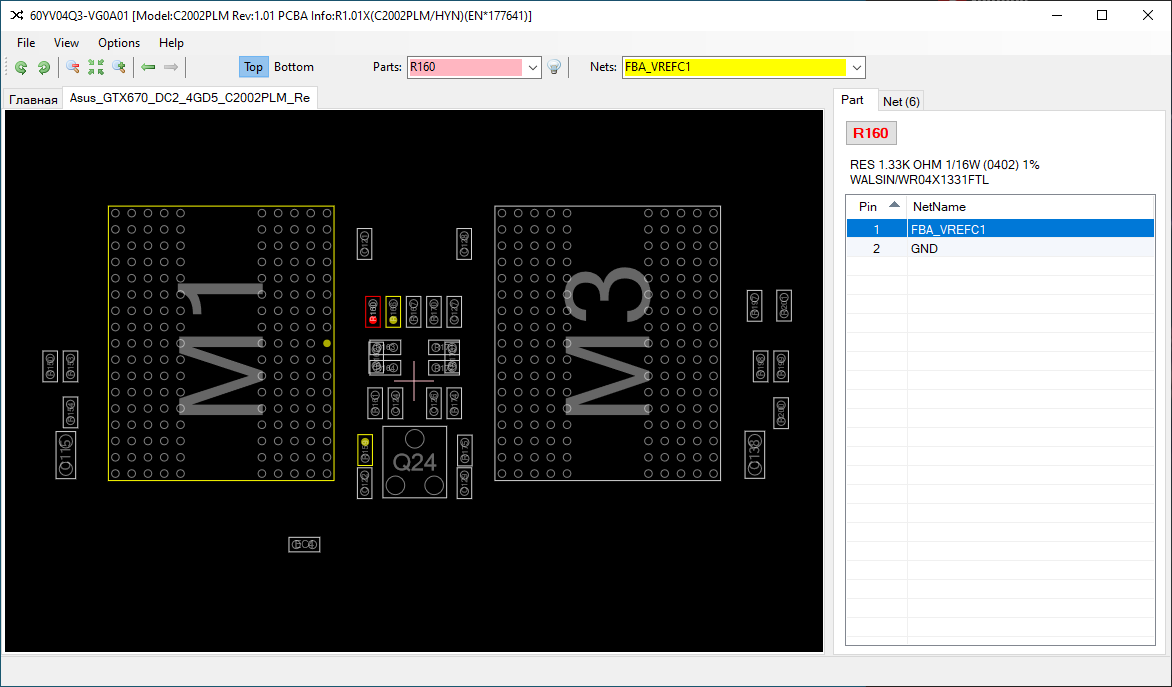Switch to the Net (6) tab

(901, 101)
